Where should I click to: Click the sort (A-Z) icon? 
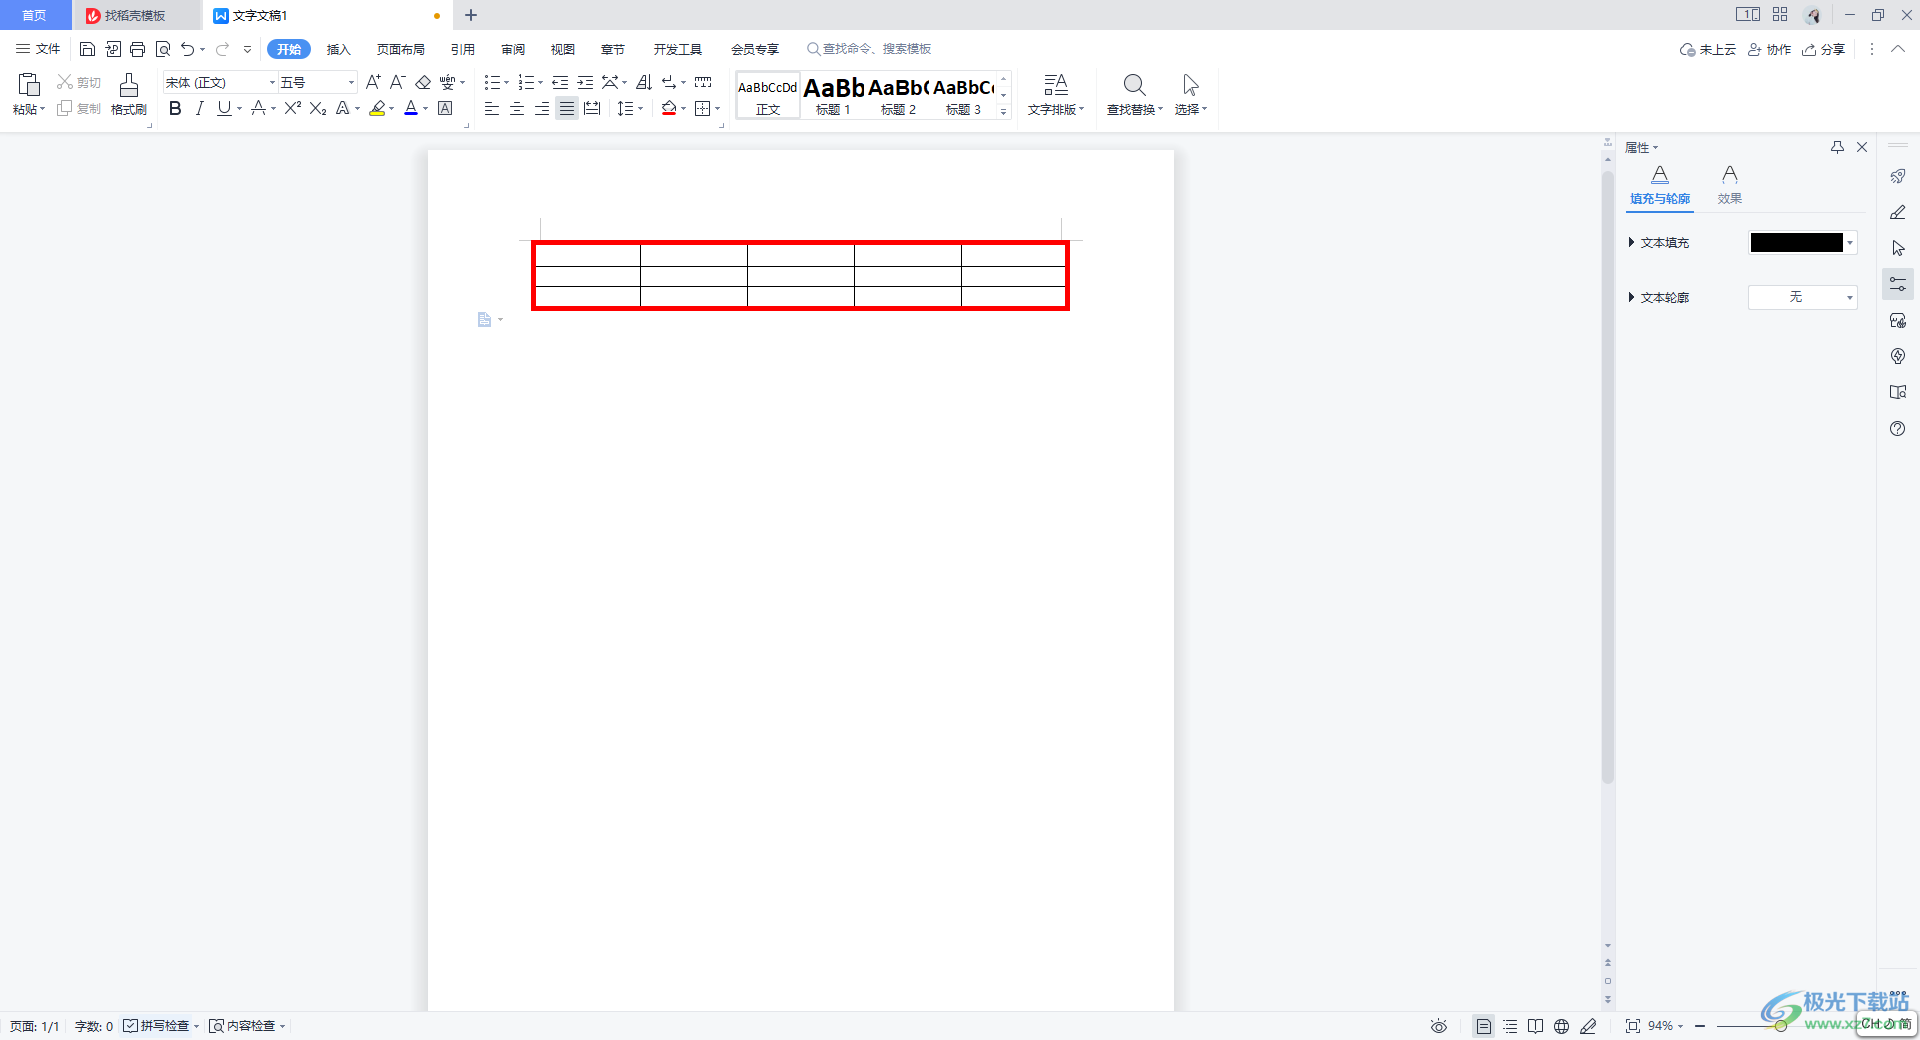click(x=644, y=82)
